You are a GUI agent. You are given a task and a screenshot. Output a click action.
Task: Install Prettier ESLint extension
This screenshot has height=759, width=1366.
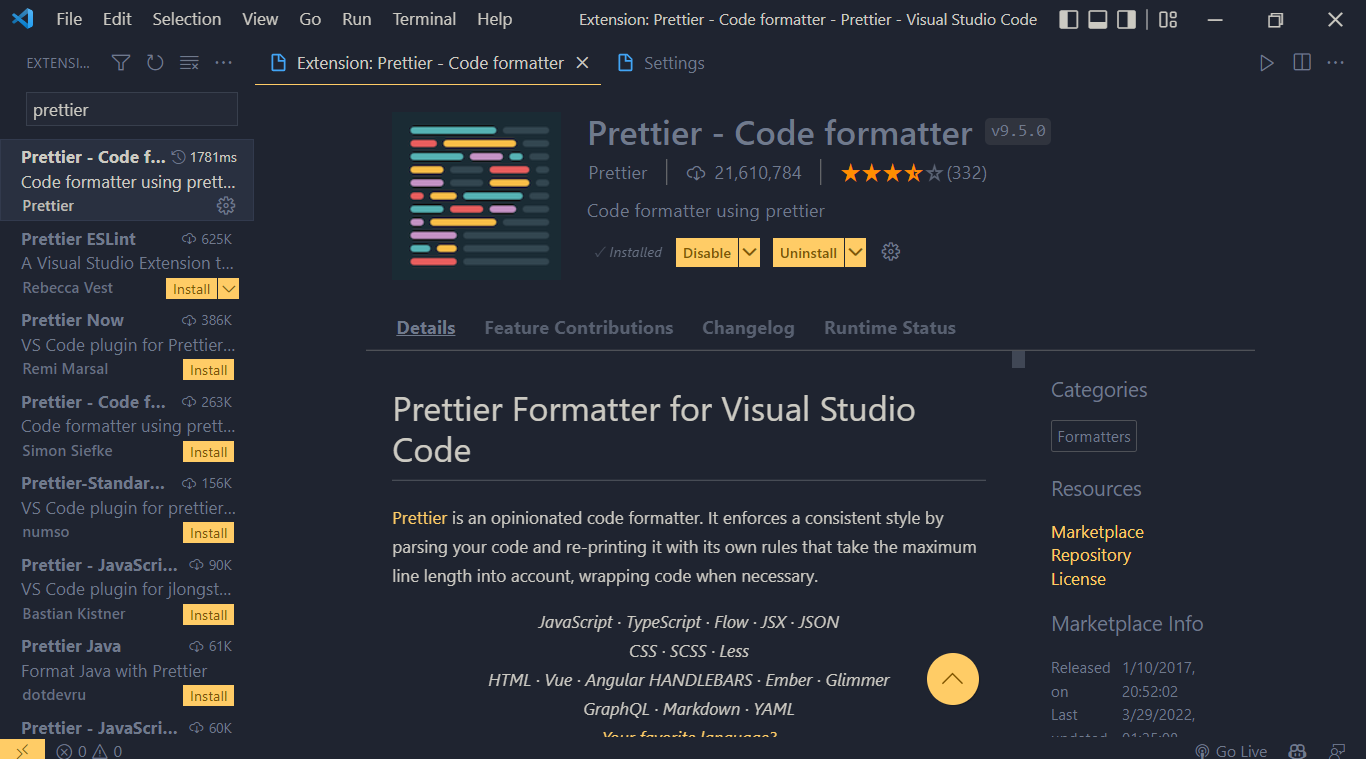tap(191, 289)
